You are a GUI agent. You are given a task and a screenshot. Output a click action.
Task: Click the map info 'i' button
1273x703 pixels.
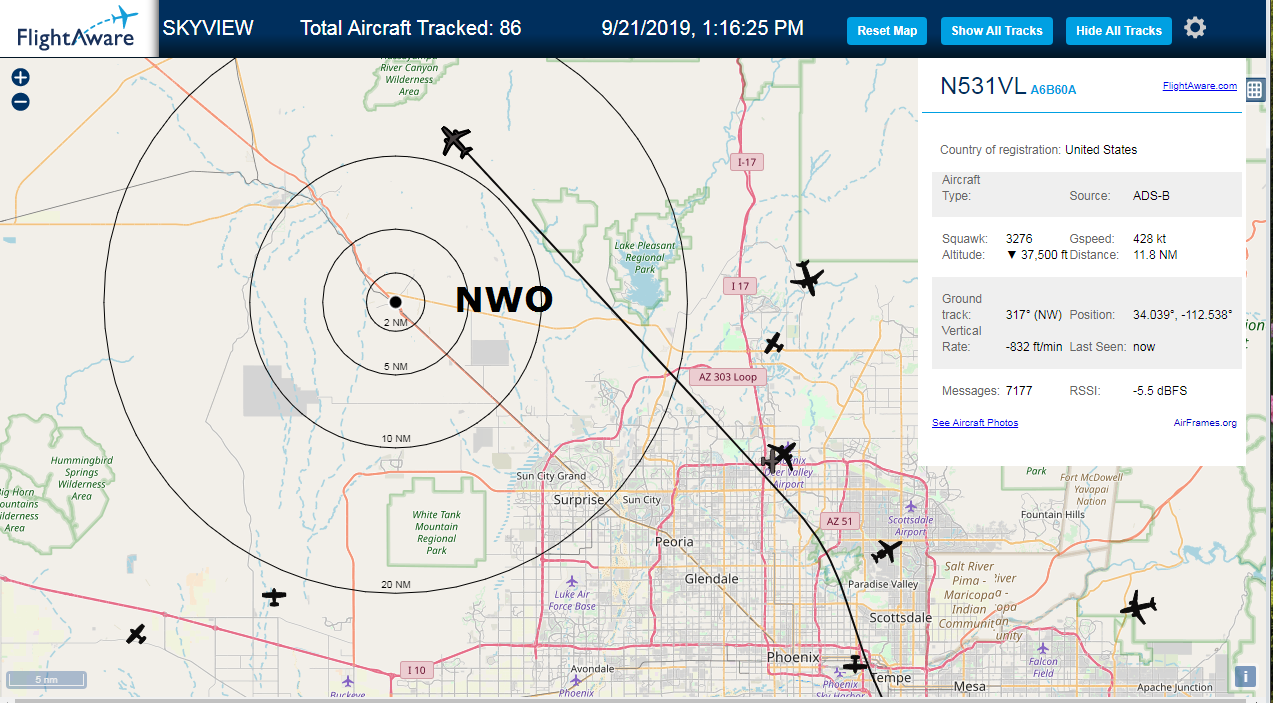click(x=1246, y=677)
